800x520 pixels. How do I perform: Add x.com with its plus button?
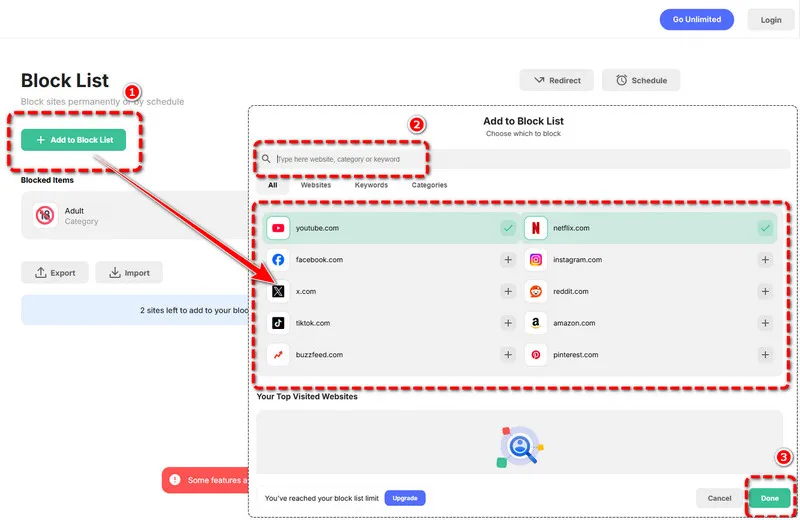pos(508,291)
